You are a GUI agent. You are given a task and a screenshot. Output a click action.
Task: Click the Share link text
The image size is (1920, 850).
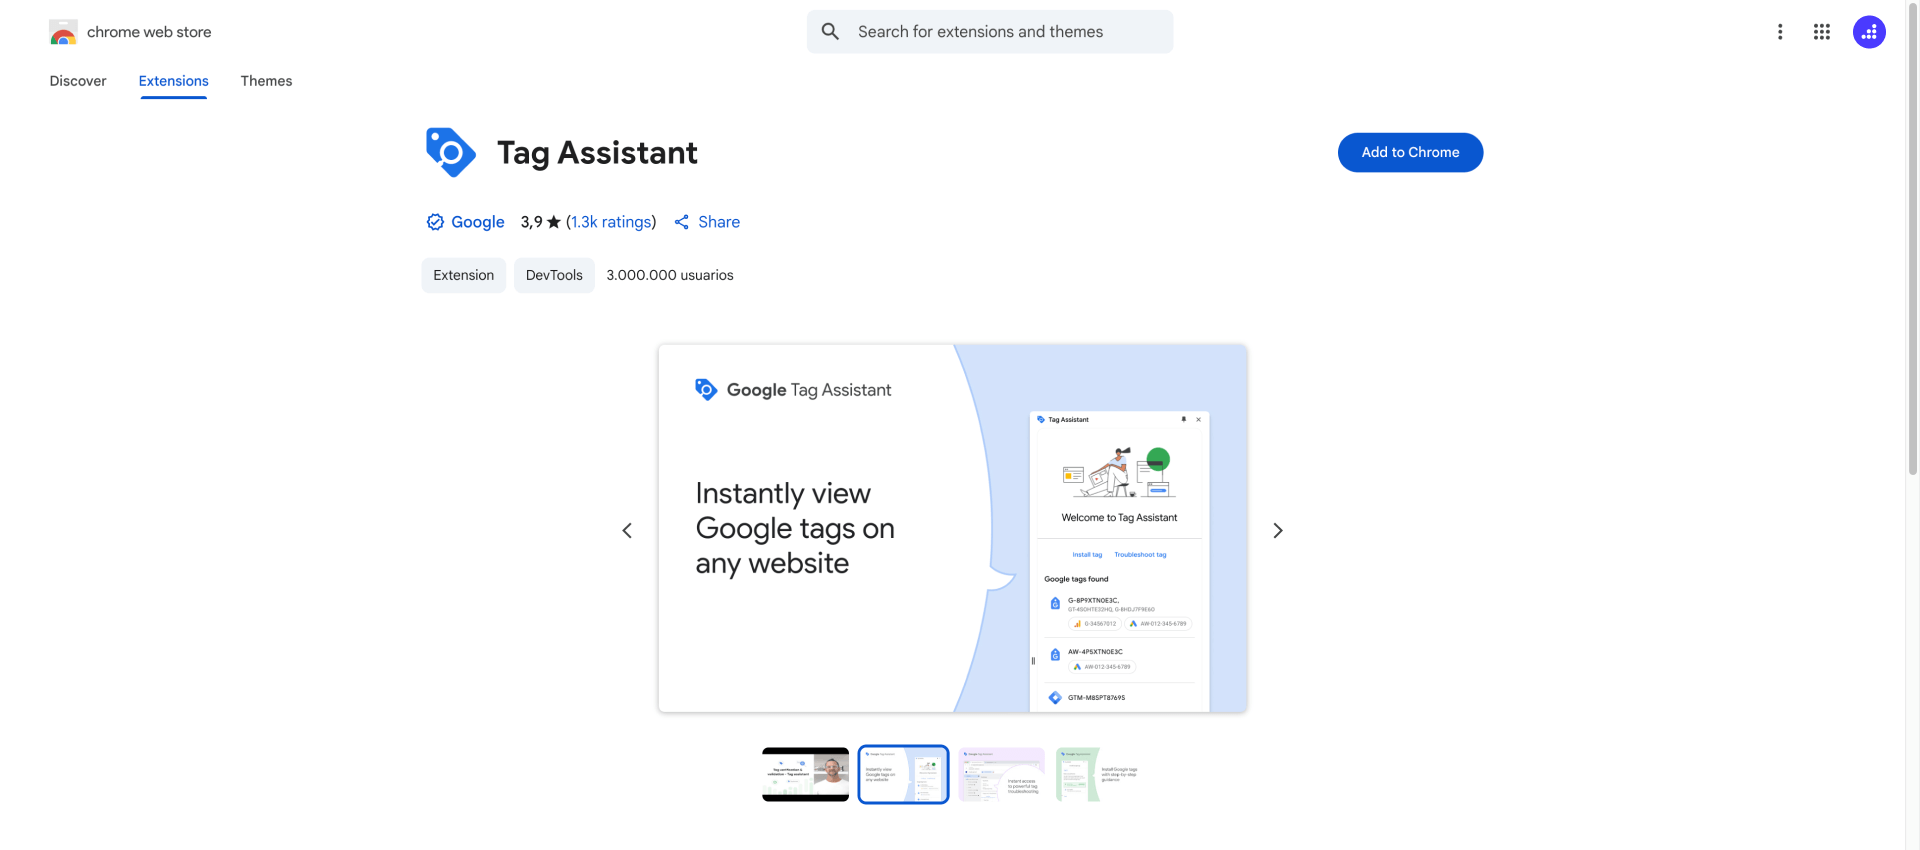[719, 222]
